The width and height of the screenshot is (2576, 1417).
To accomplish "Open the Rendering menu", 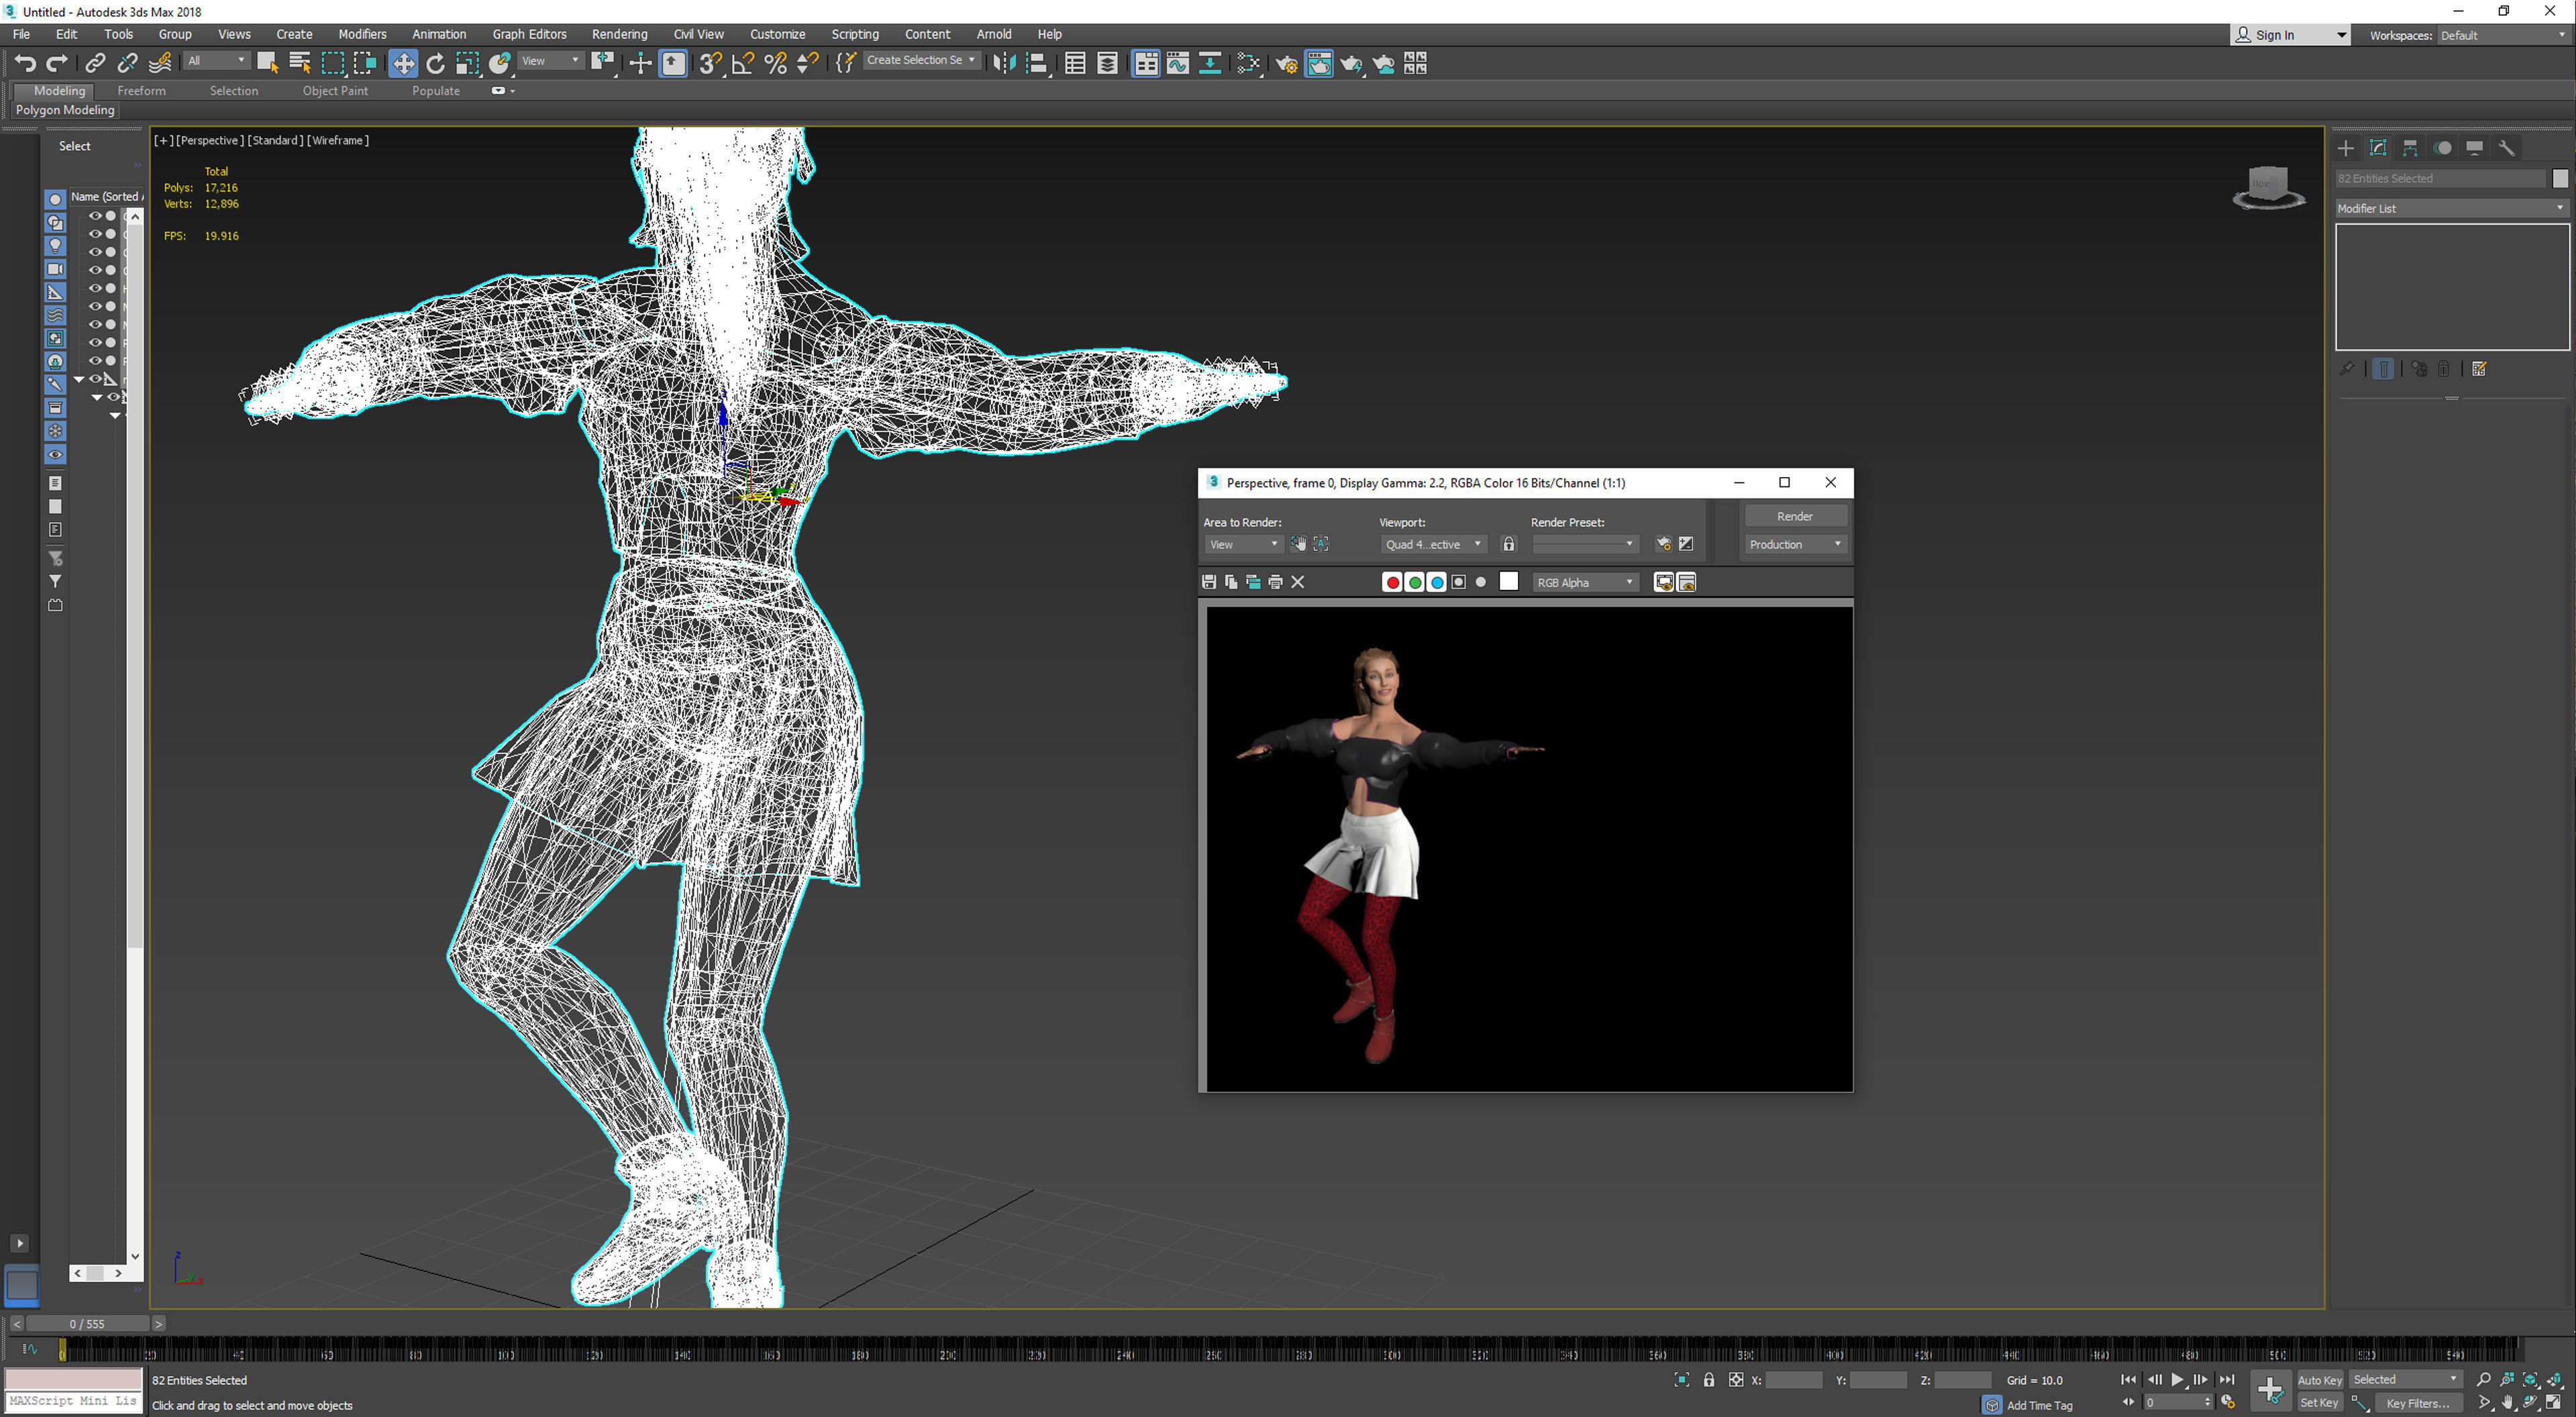I will (x=619, y=34).
